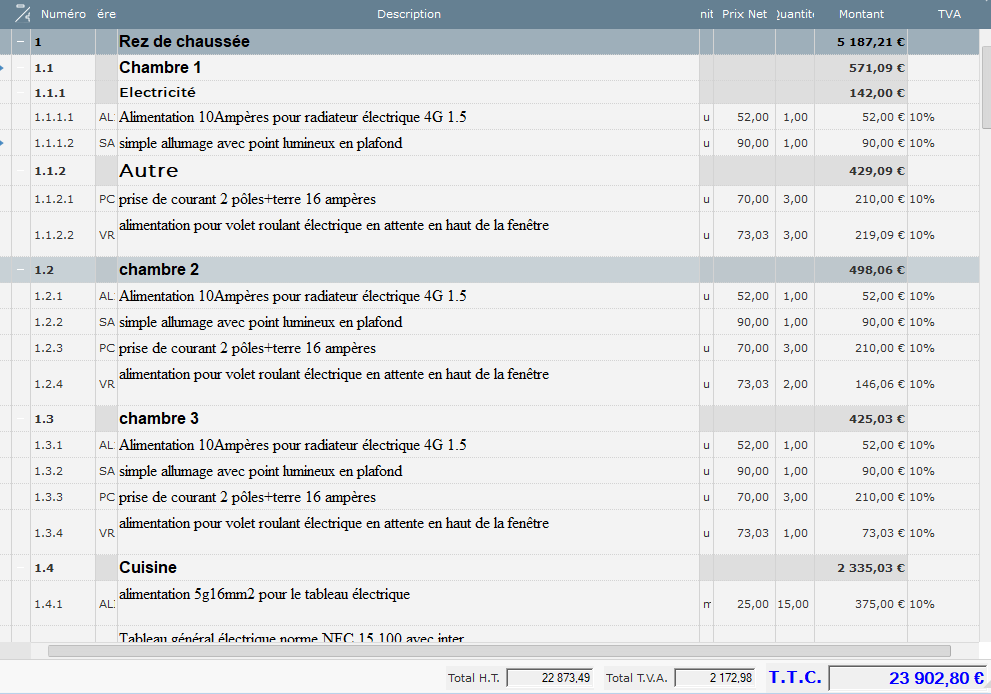Click the Total T.V.A. amount field

(714, 678)
